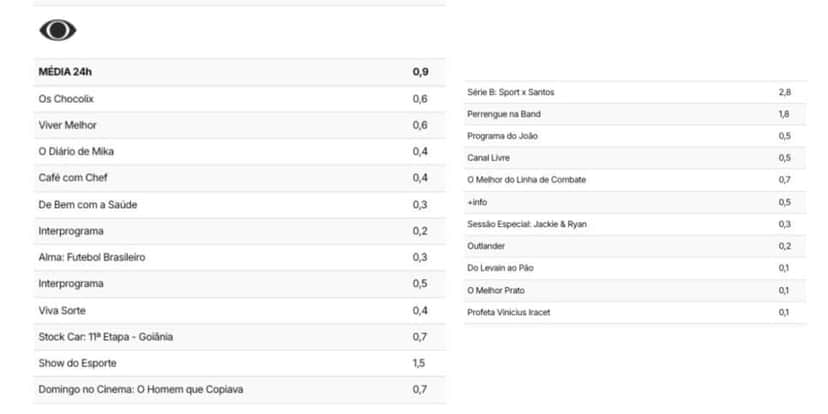
Task: Select Alma: Futebol Brasileiro entry
Action: pos(239,257)
